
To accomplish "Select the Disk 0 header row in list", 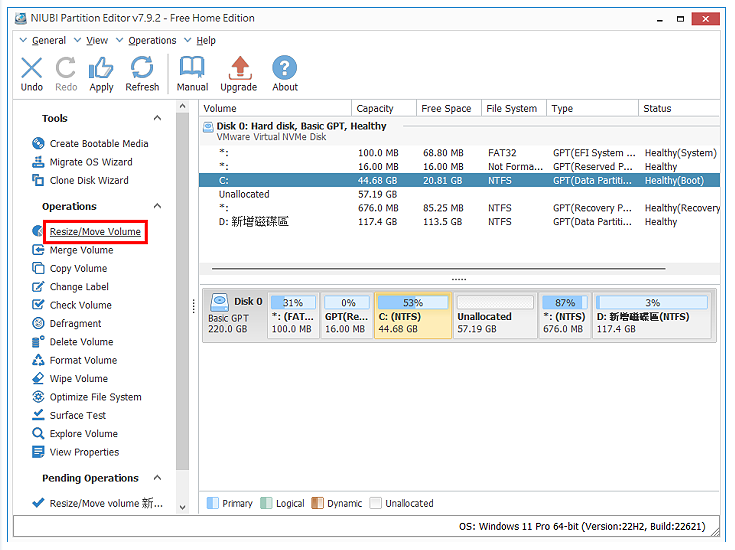I will [x=459, y=131].
